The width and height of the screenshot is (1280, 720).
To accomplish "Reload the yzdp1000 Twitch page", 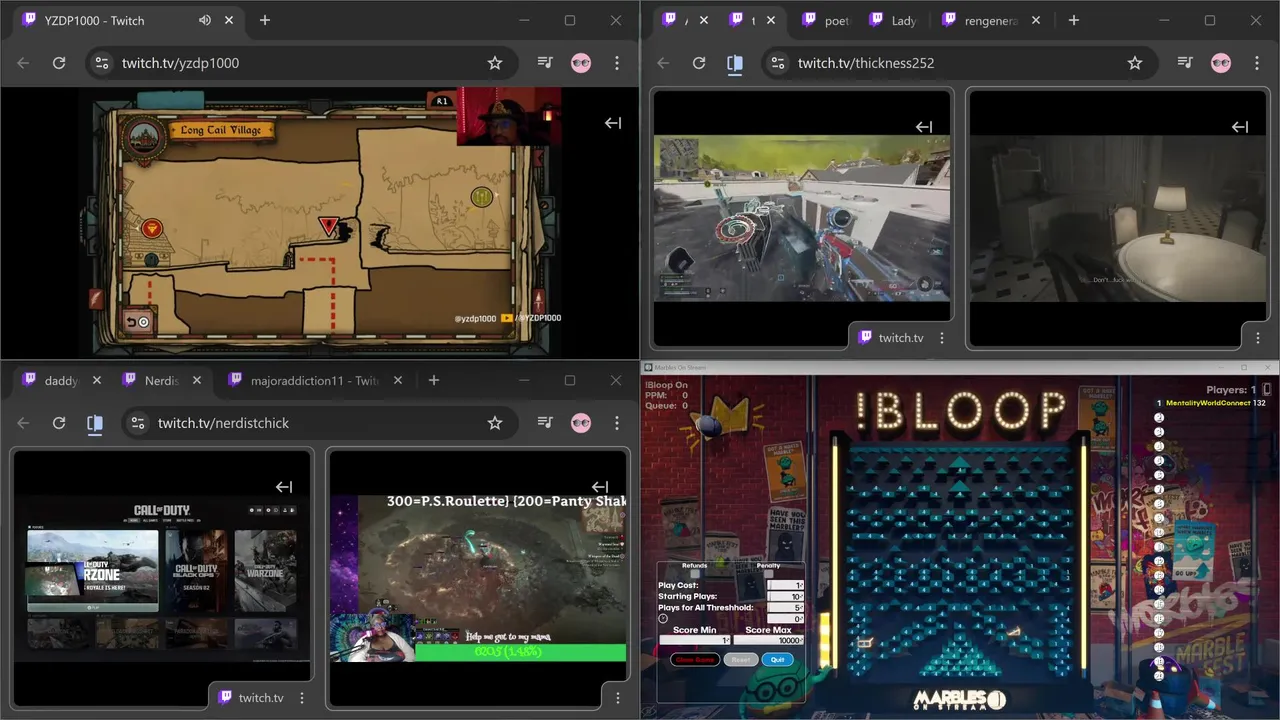I will [59, 63].
